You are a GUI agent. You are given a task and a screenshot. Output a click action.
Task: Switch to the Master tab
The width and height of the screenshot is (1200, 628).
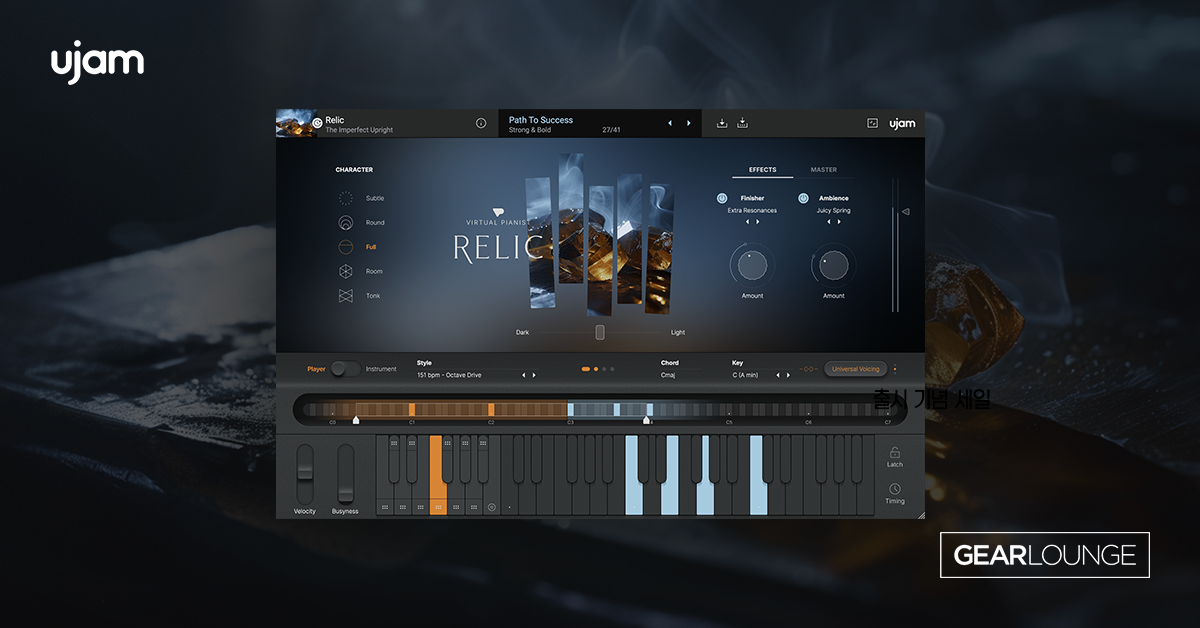tap(824, 169)
